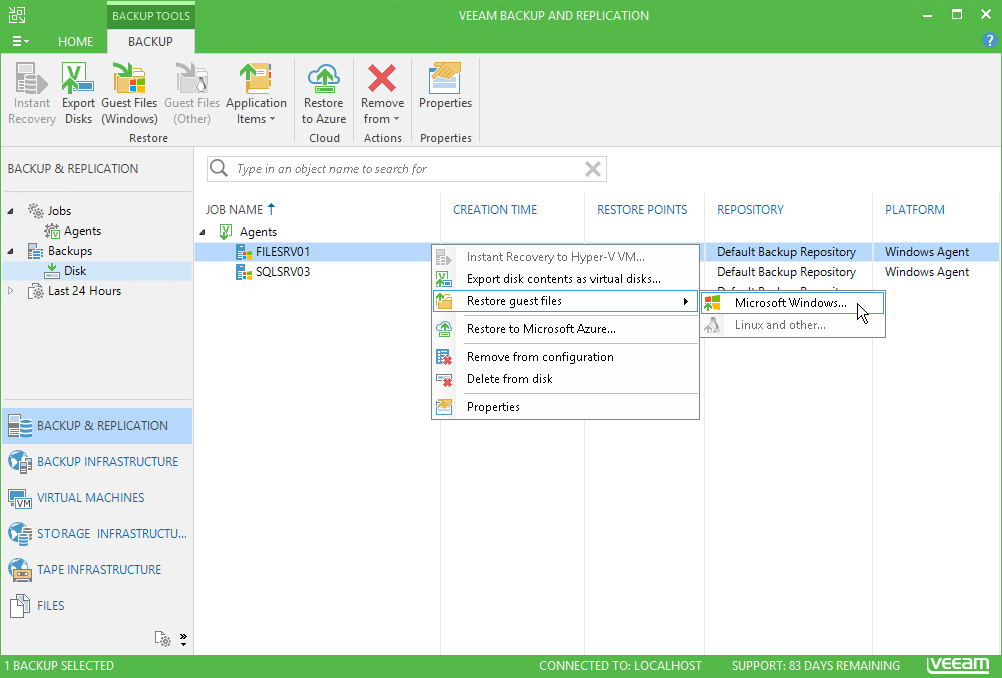The width and height of the screenshot is (1002, 678).
Task: Open the Application Items dropdown
Action: pyautogui.click(x=256, y=93)
